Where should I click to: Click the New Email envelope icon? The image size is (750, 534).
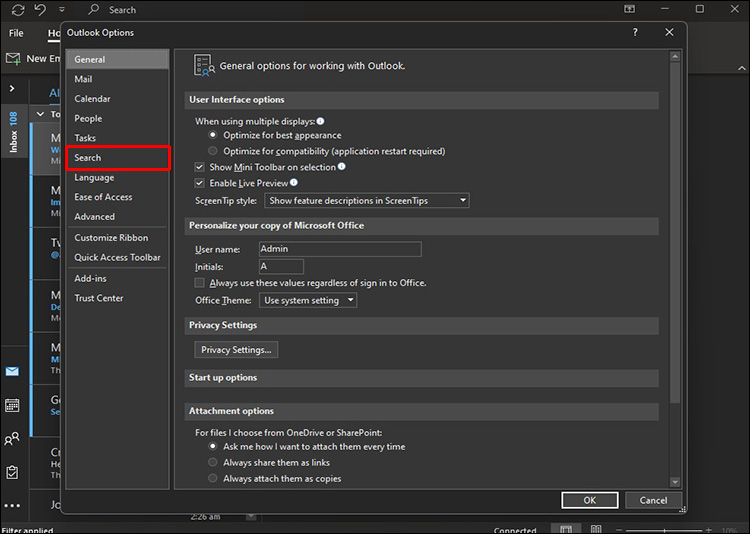tap(13, 59)
